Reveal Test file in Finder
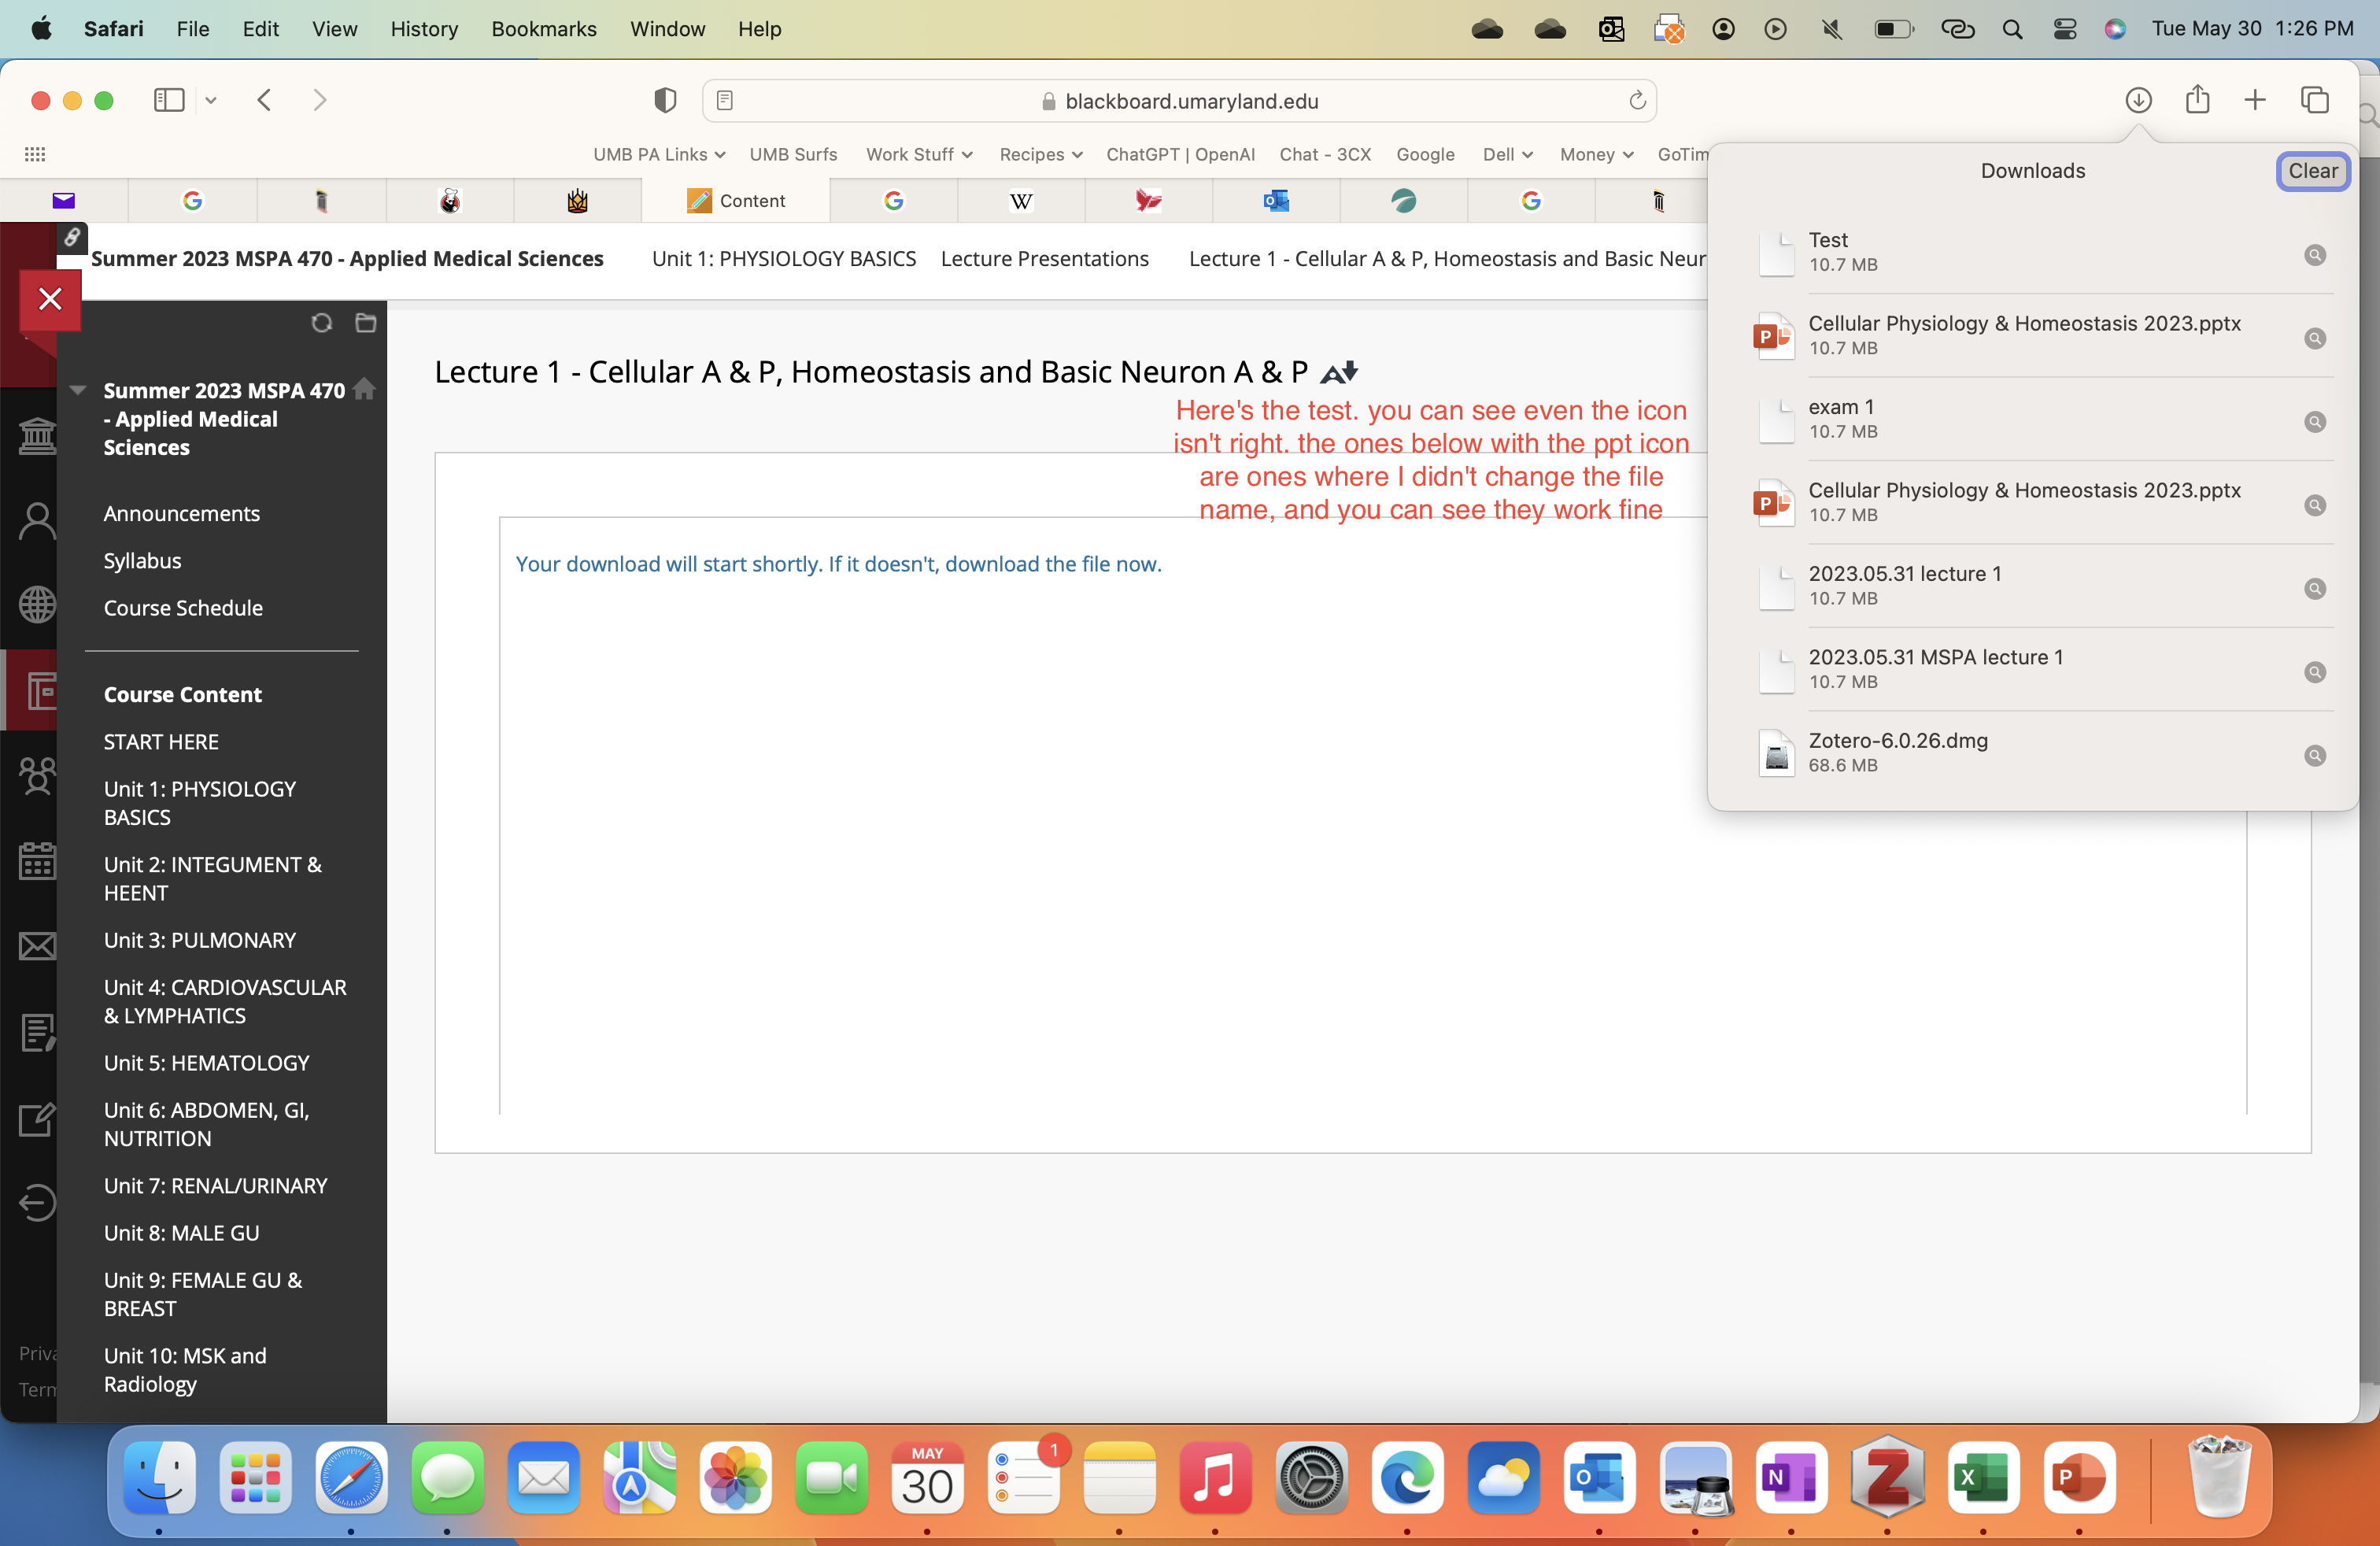Image resolution: width=2380 pixels, height=1546 pixels. [x=2314, y=255]
